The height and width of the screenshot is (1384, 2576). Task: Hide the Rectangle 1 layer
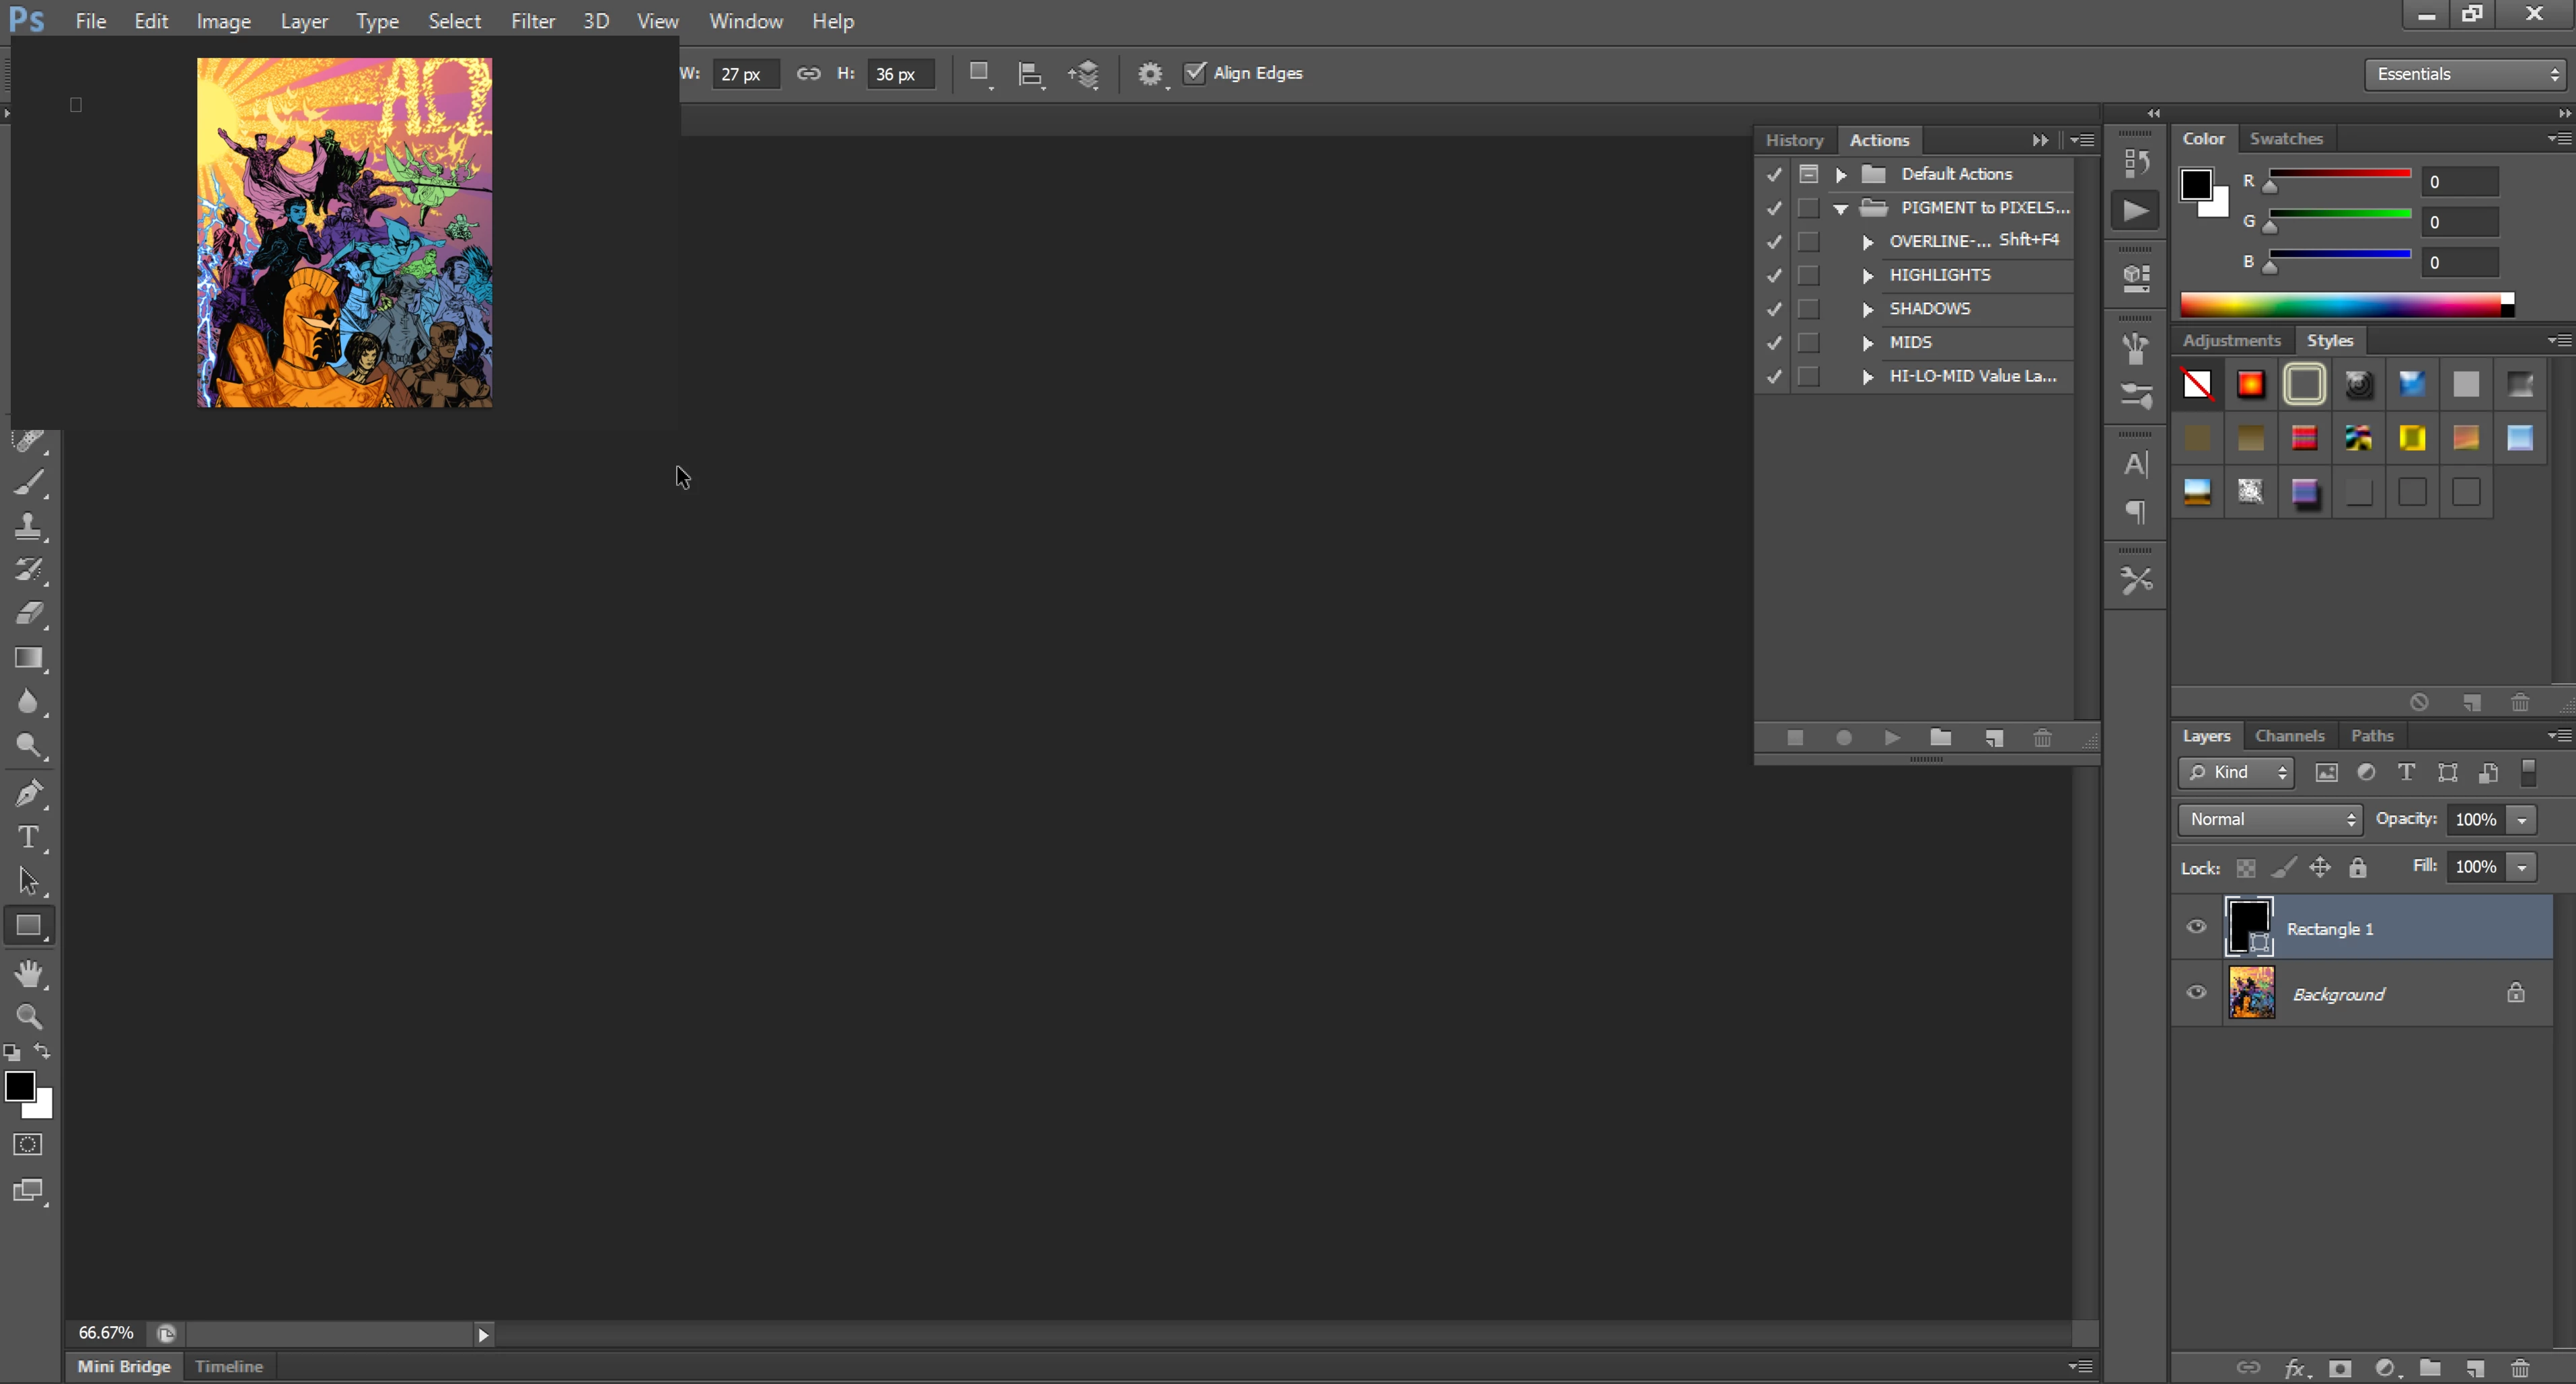[2196, 927]
